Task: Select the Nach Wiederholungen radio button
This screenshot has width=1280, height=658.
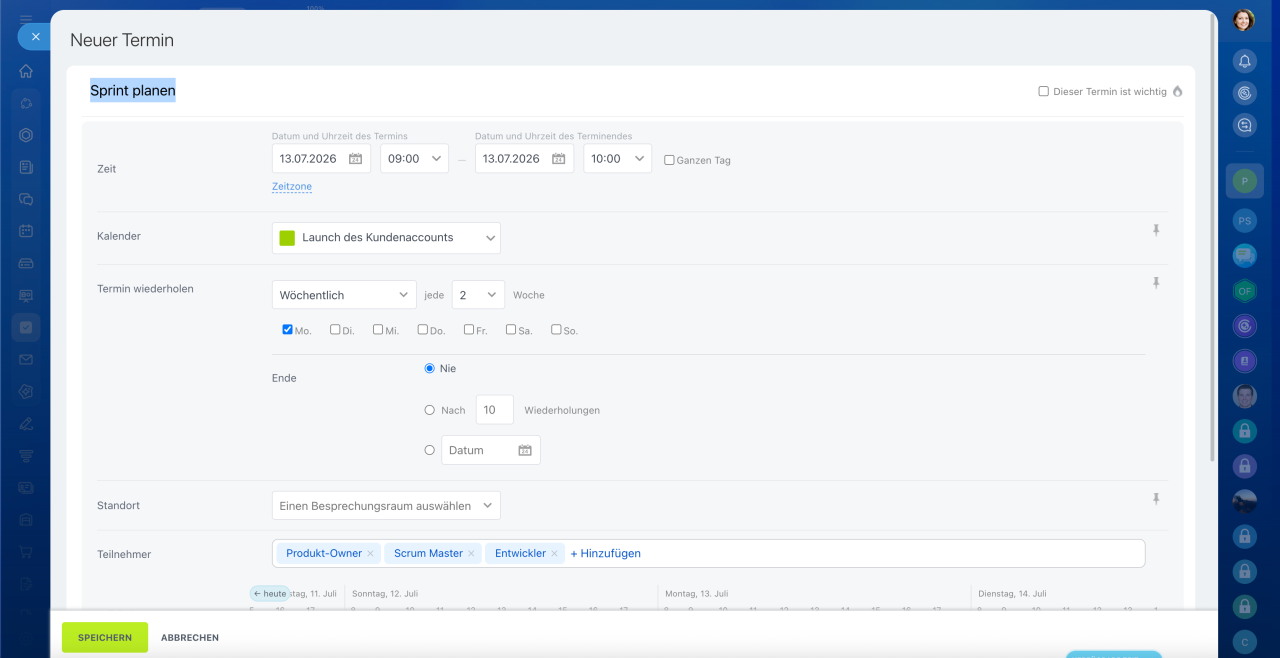Action: [x=430, y=409]
